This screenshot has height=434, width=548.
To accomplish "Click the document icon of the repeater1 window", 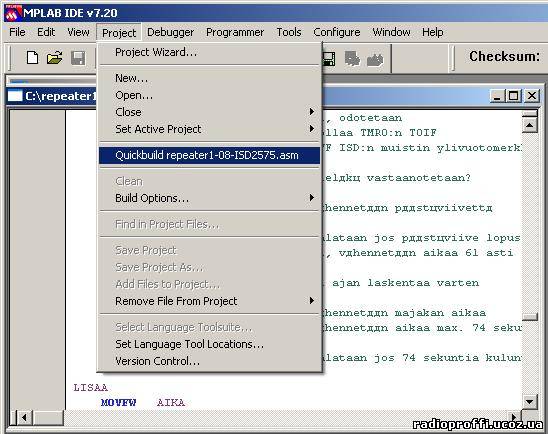I will coord(15,96).
